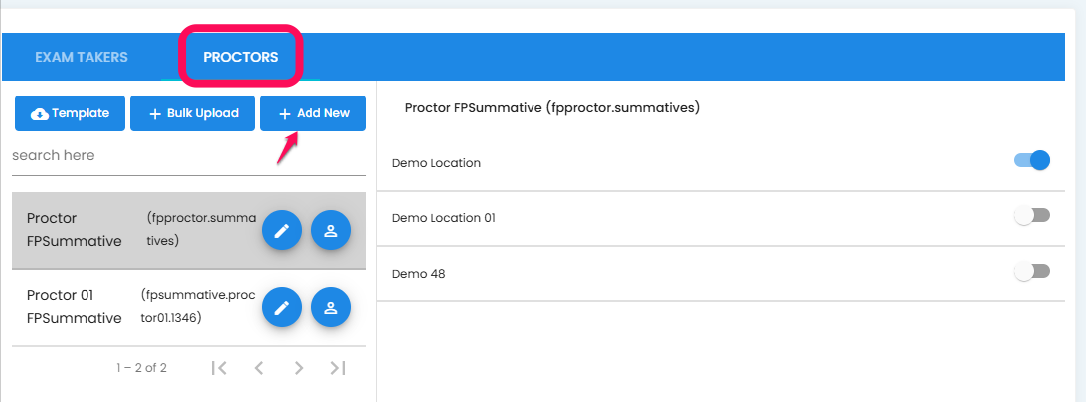The image size is (1086, 402).
Task: Go to the next page of proctors
Action: coord(299,368)
